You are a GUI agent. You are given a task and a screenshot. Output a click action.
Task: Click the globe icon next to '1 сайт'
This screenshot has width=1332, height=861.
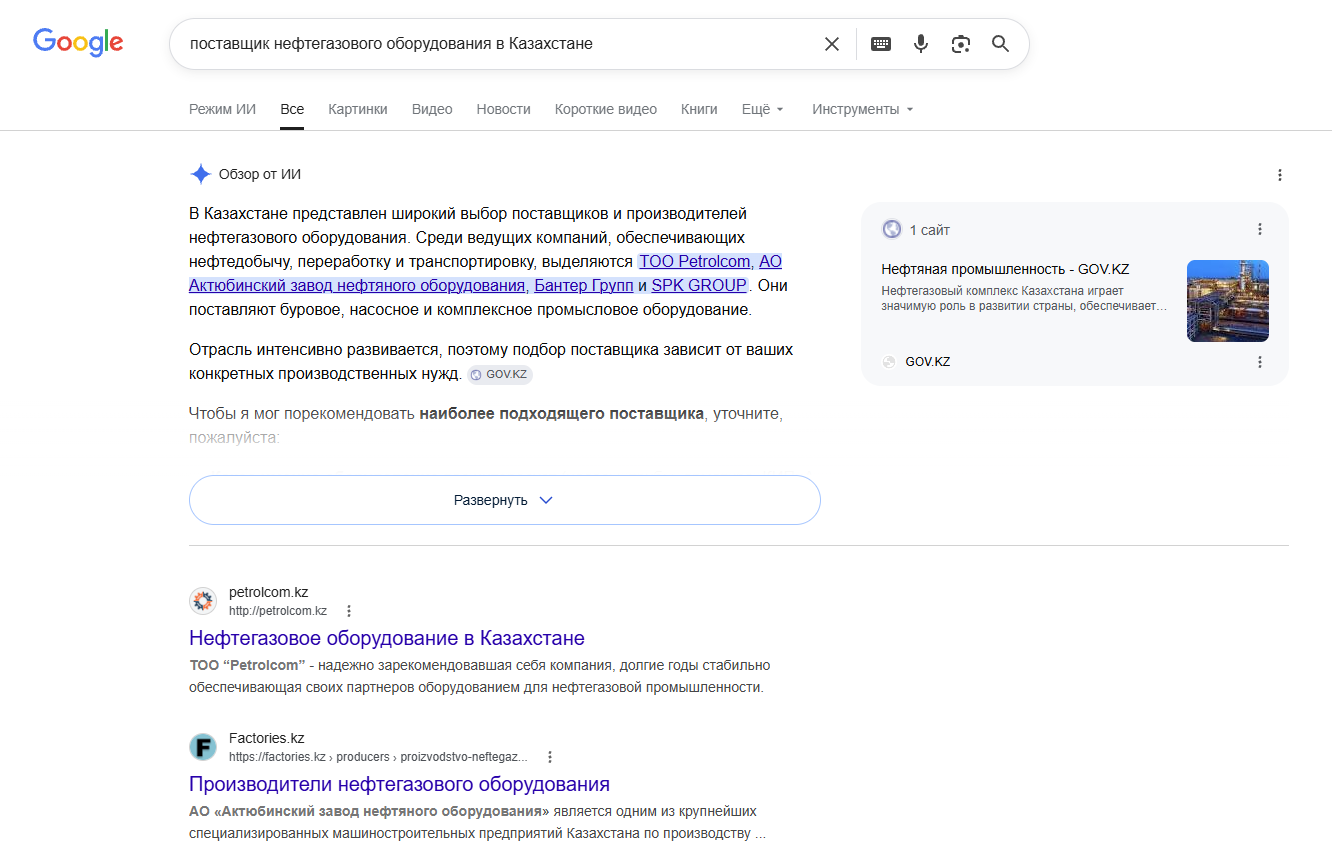[x=892, y=229]
